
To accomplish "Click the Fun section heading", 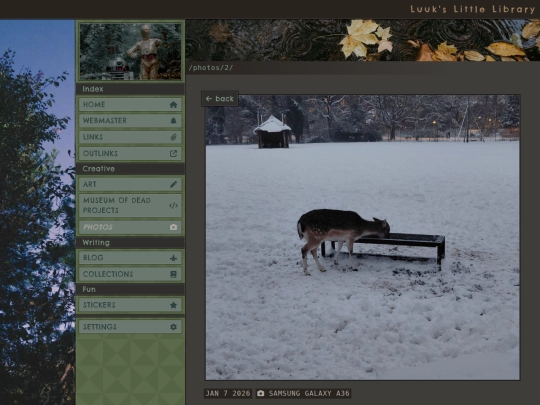I will click(x=89, y=290).
